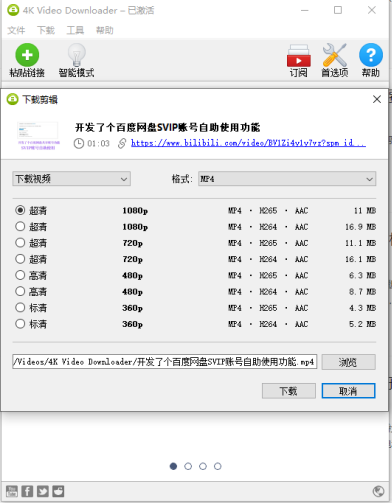Click the chain link icon beside URL
The height and width of the screenshot is (503, 392).
click(122, 143)
